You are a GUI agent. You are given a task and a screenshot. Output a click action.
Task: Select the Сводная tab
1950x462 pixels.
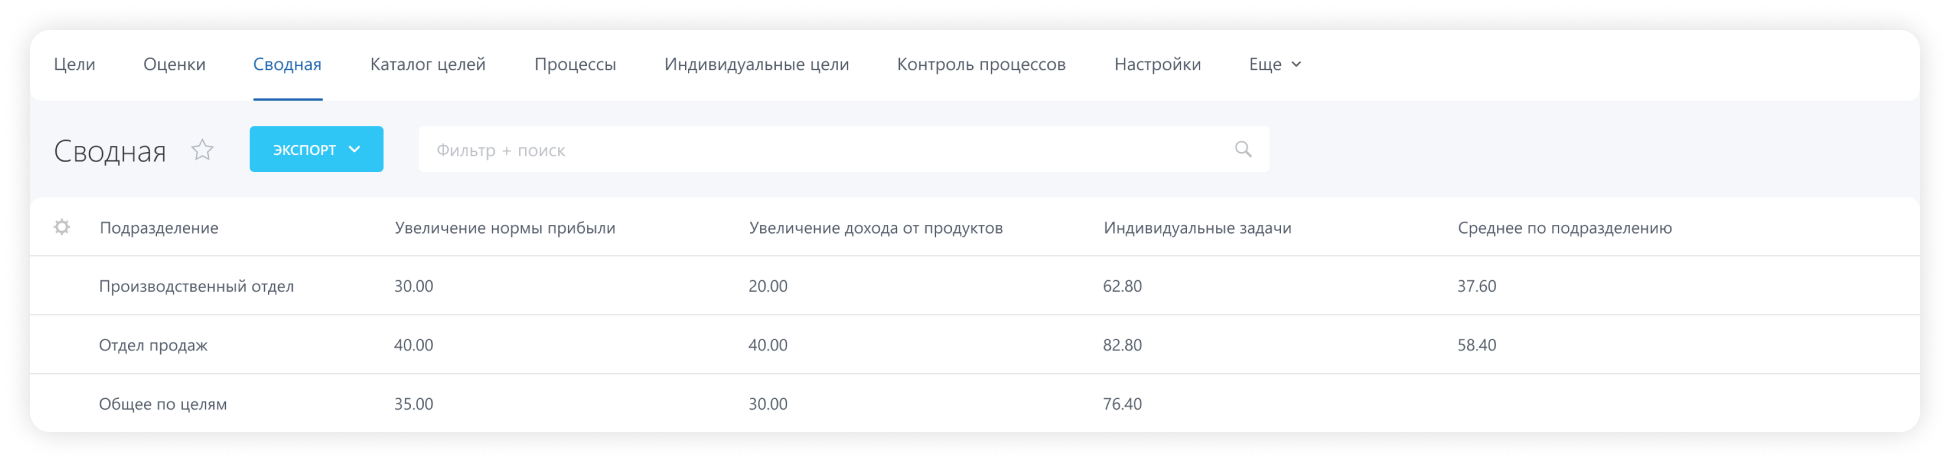click(287, 64)
